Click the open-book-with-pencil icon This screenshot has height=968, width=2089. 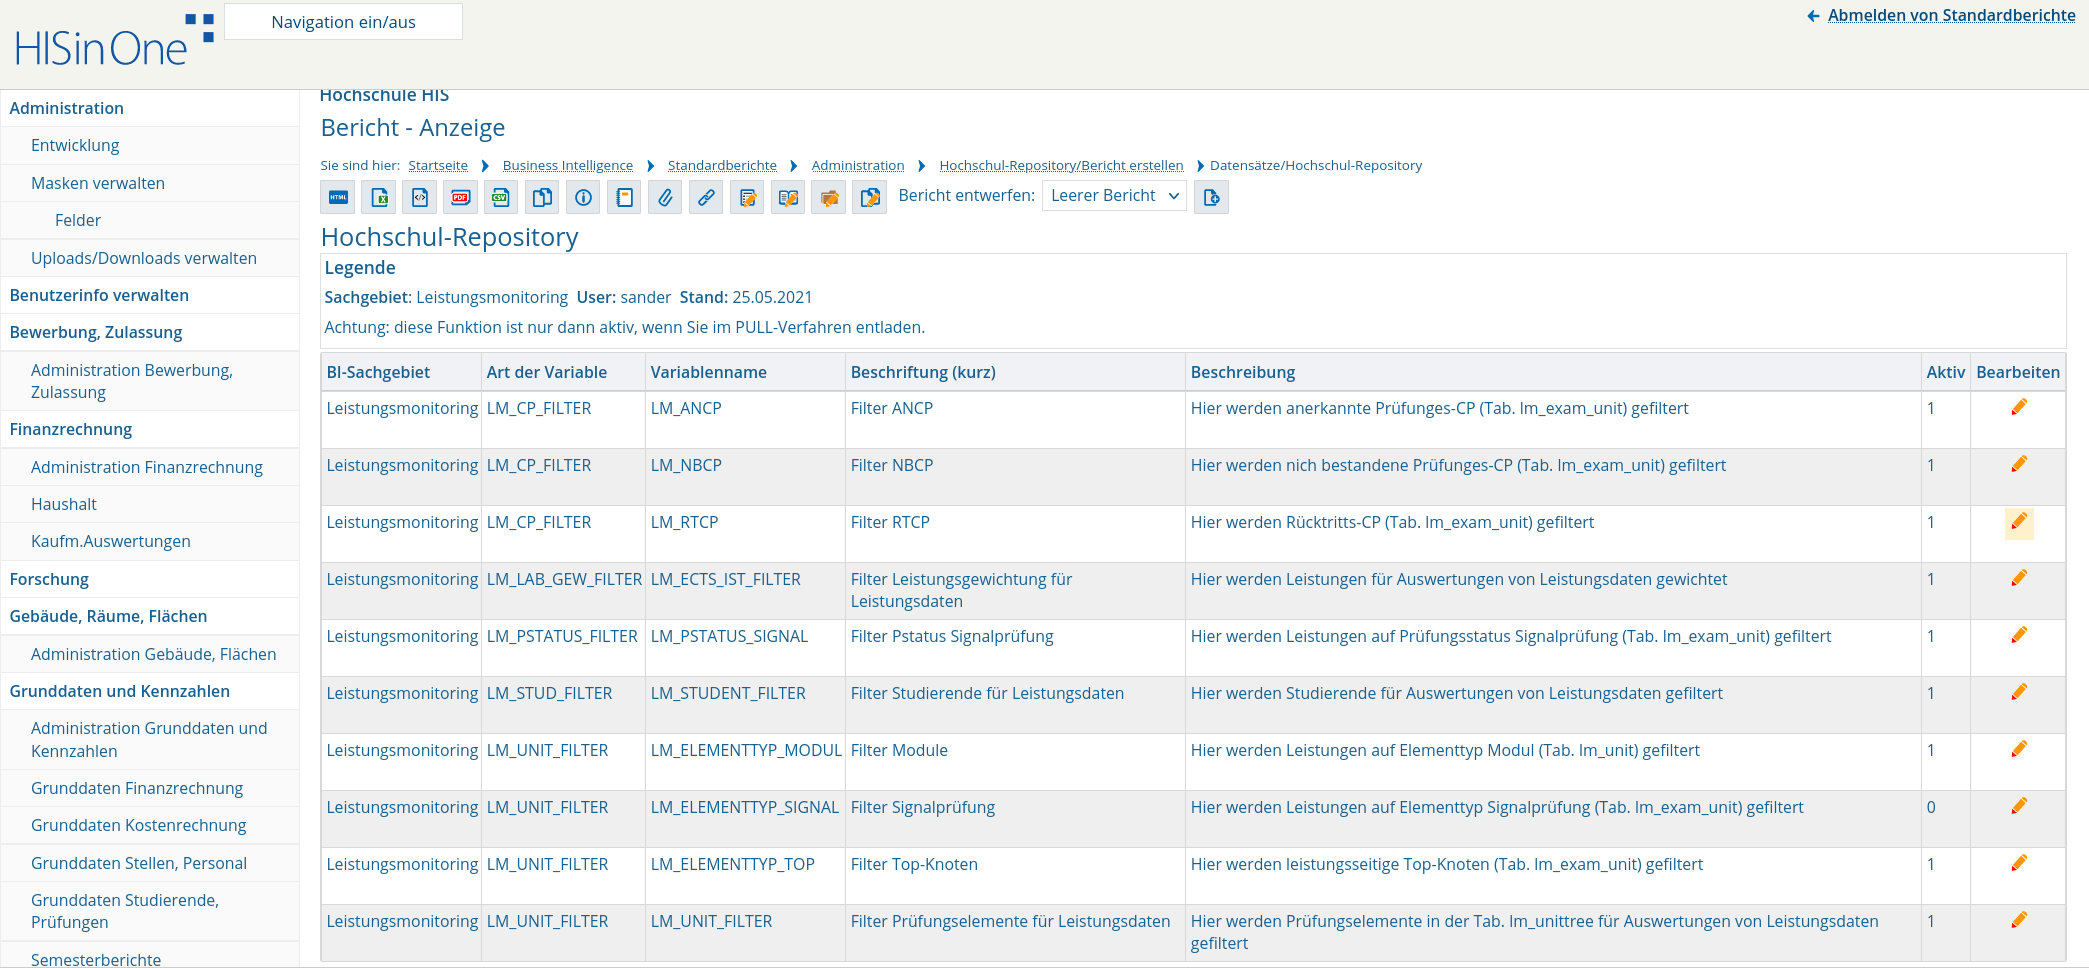coord(788,197)
